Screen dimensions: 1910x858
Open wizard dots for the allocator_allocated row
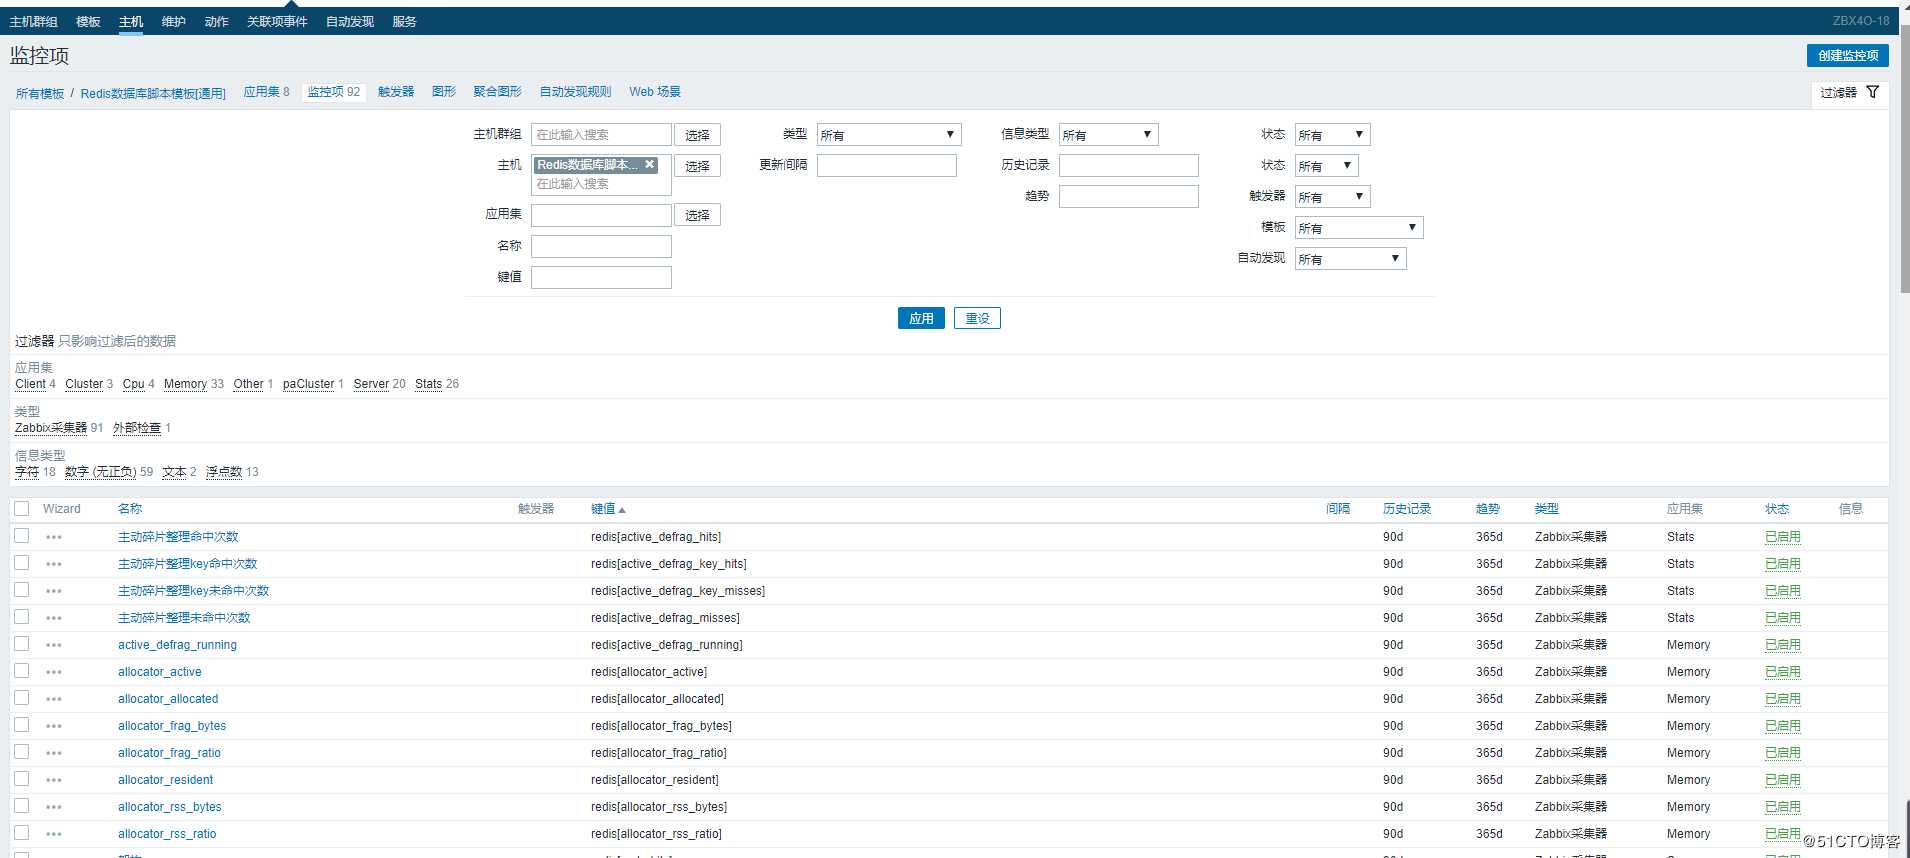coord(54,699)
